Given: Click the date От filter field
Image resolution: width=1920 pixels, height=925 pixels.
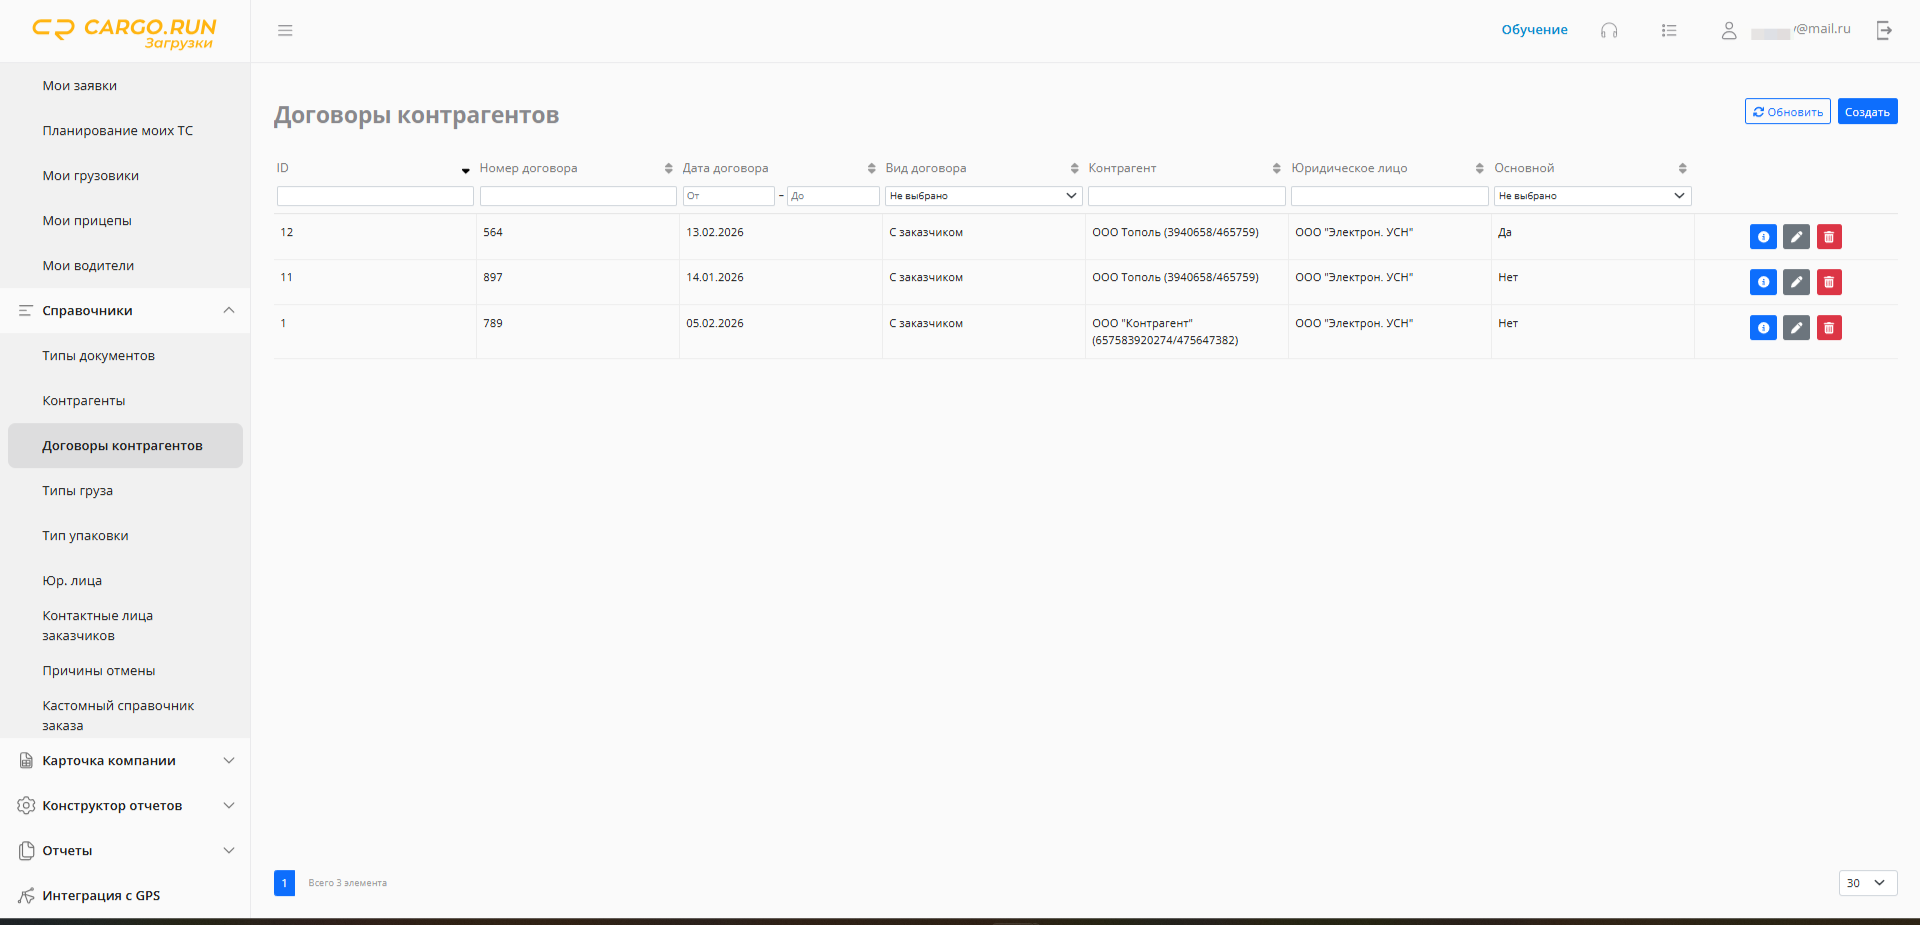Looking at the screenshot, I should (x=729, y=196).
